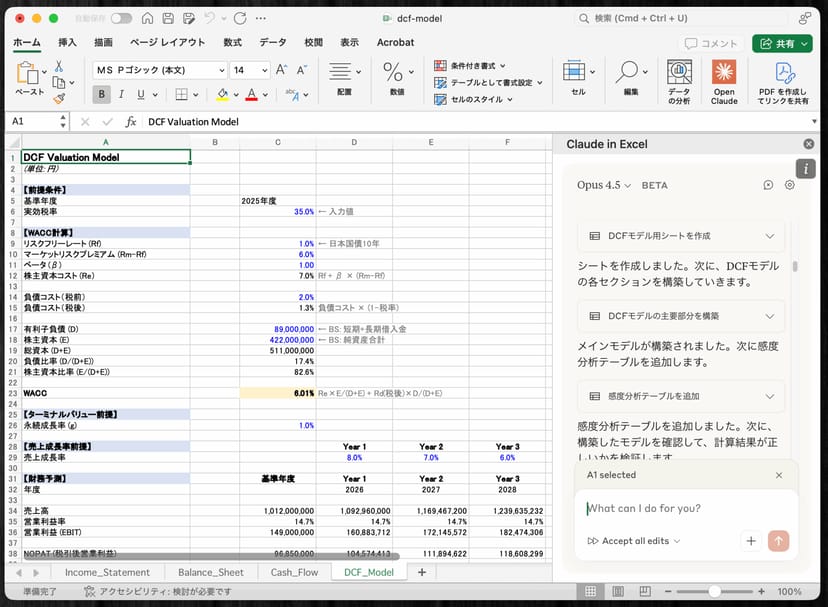Start a new chat in Claude panel
828x607 pixels.
click(x=768, y=185)
